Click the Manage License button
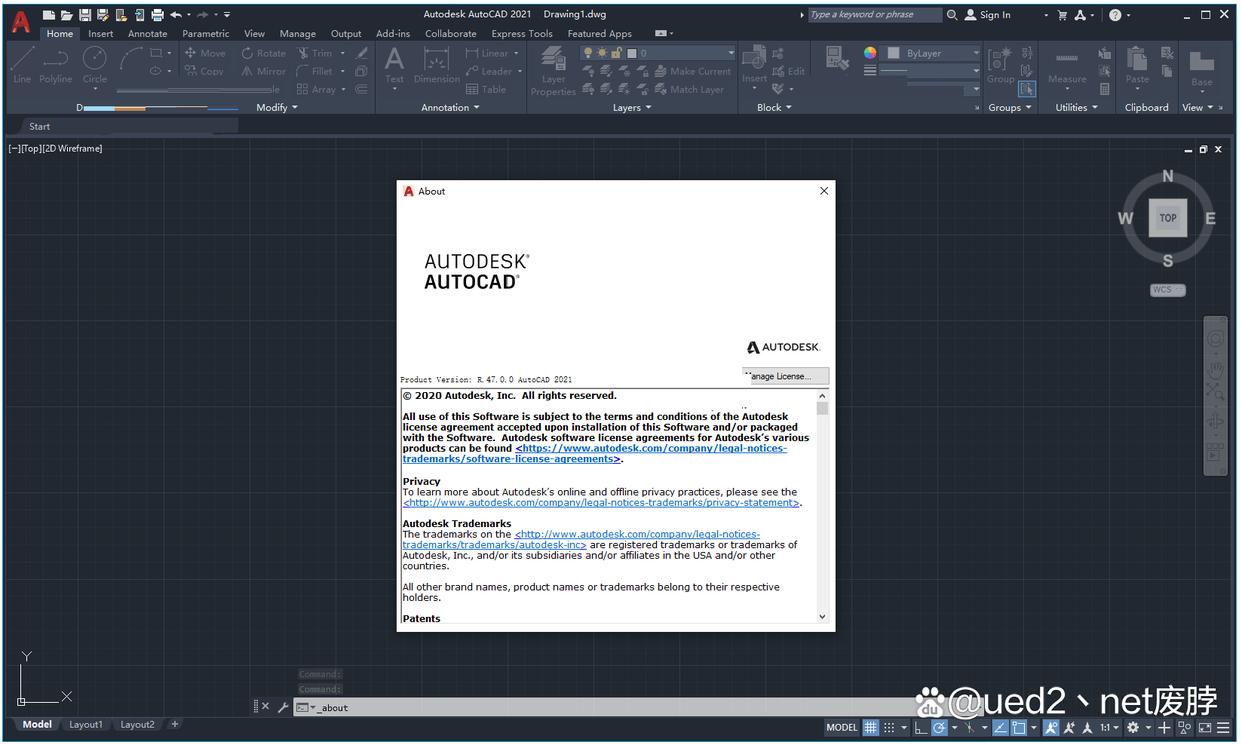1242x745 pixels. (x=786, y=376)
